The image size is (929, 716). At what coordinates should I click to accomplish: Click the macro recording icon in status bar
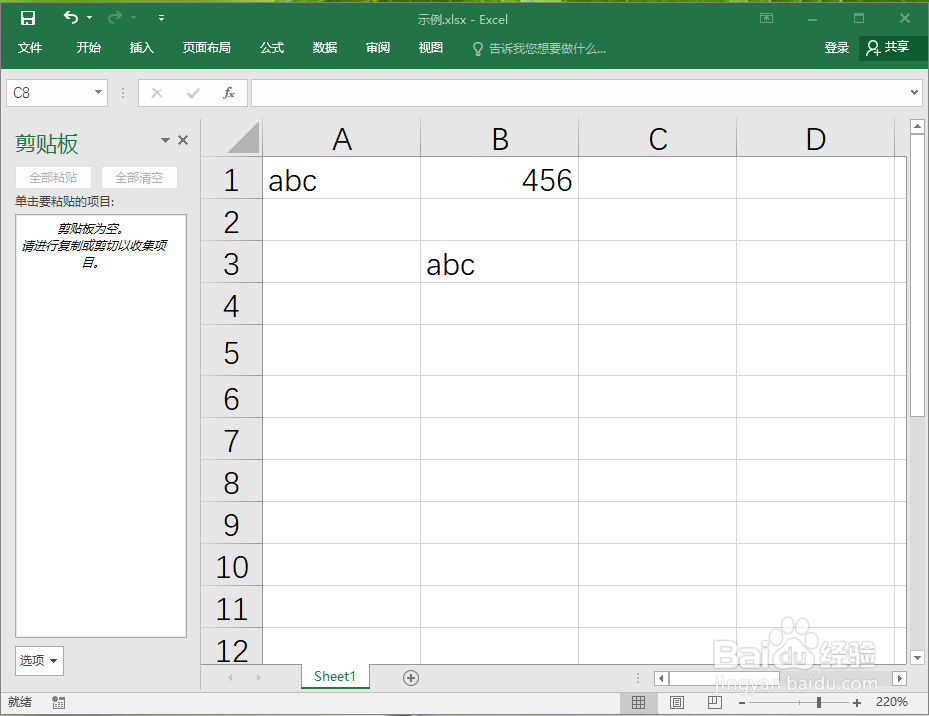pyautogui.click(x=57, y=702)
